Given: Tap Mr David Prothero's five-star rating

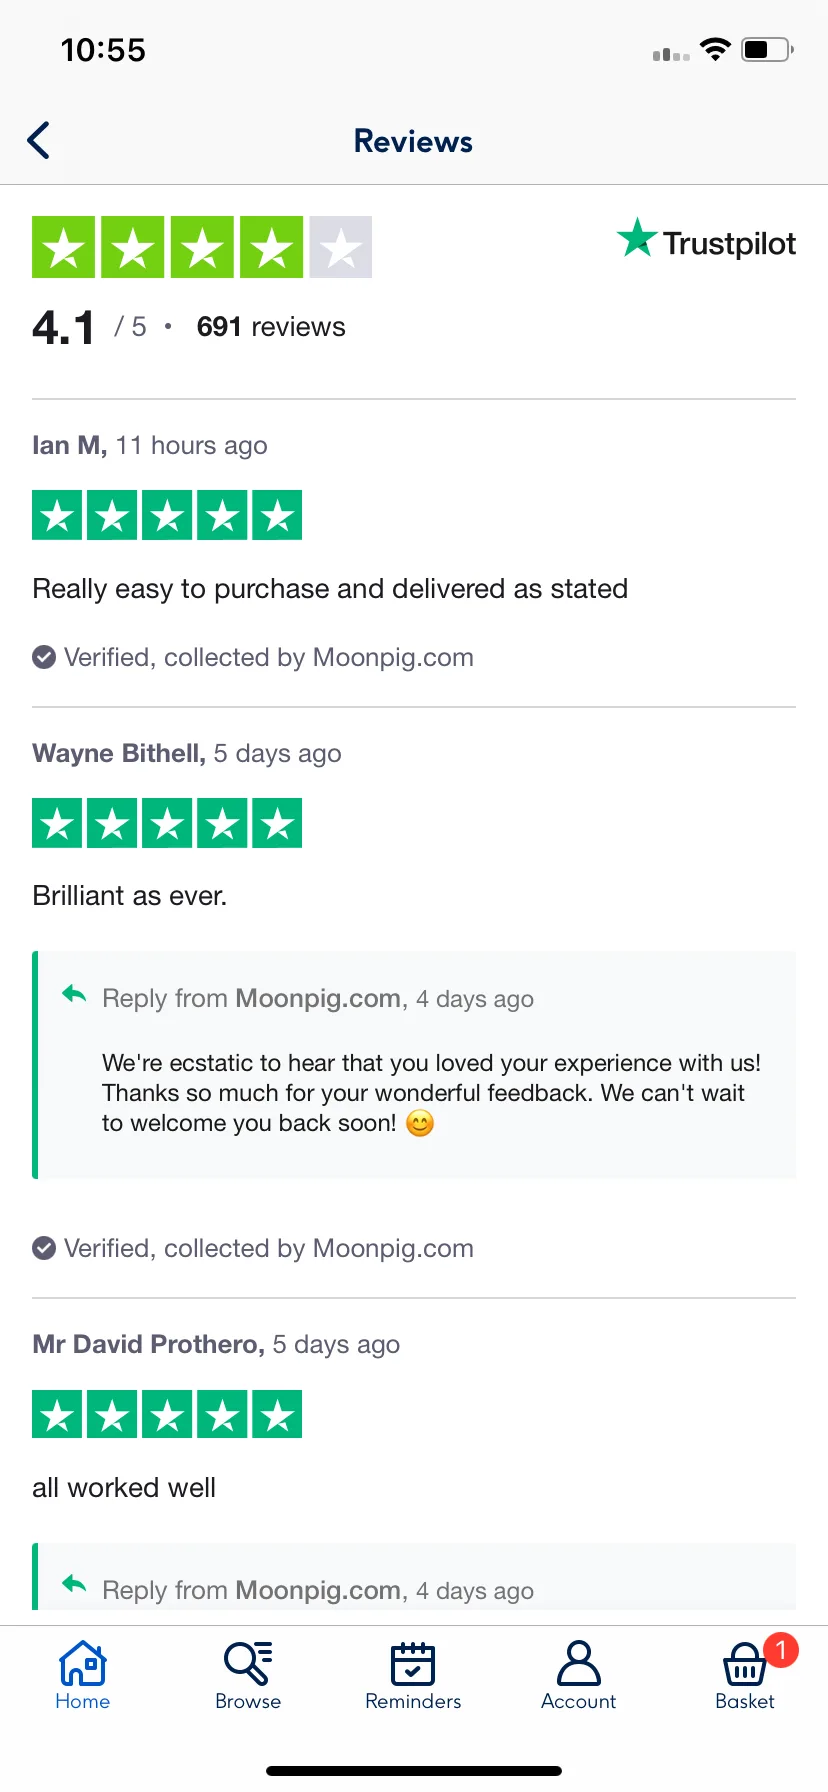Looking at the screenshot, I should coord(167,1414).
